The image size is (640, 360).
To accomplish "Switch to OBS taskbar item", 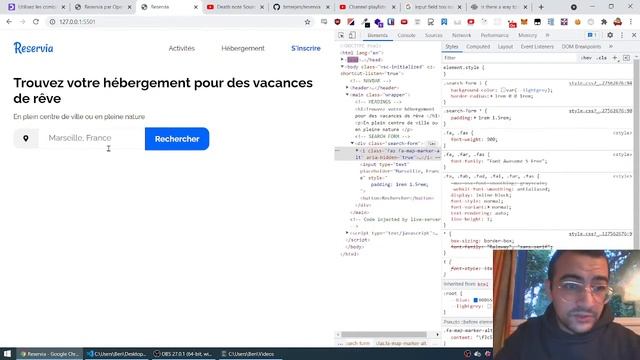I will 183,354.
